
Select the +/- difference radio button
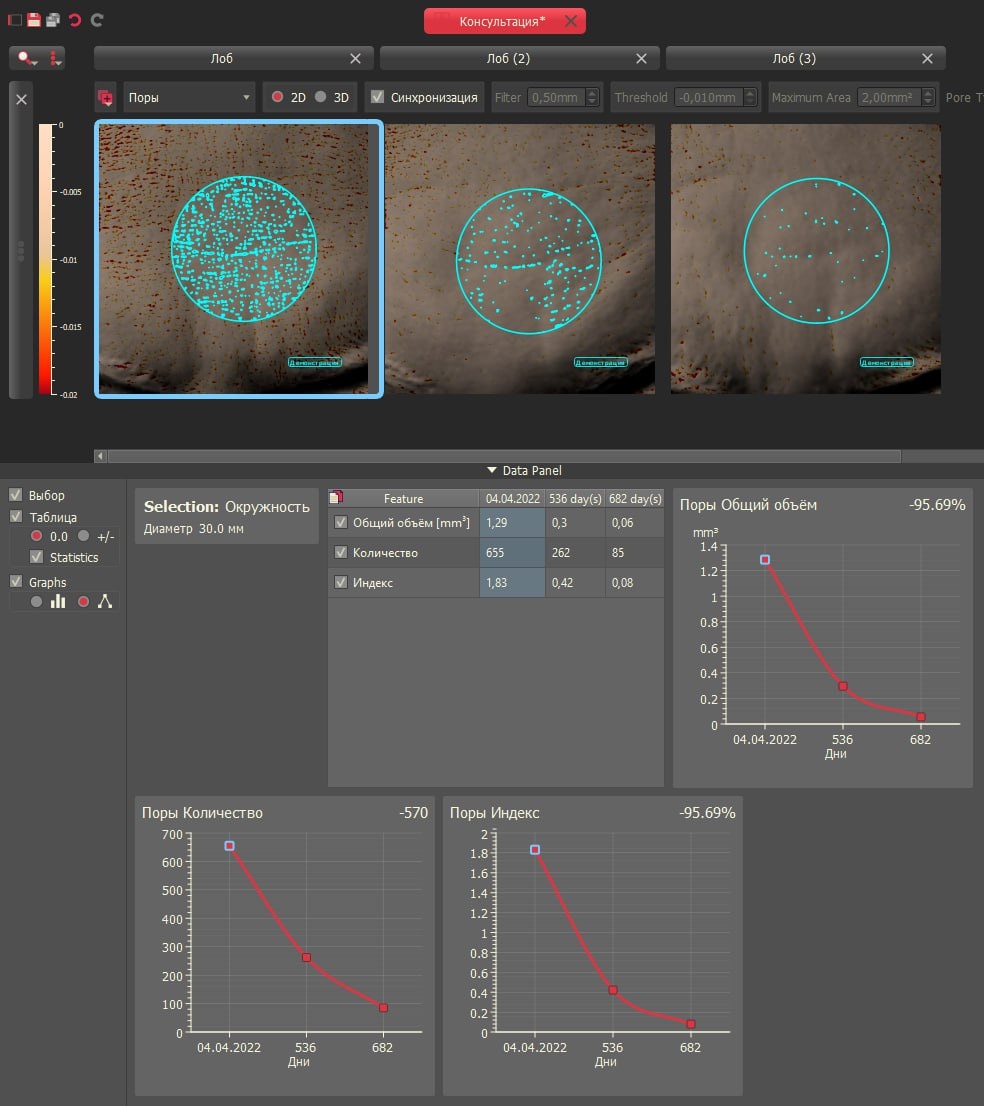click(83, 536)
